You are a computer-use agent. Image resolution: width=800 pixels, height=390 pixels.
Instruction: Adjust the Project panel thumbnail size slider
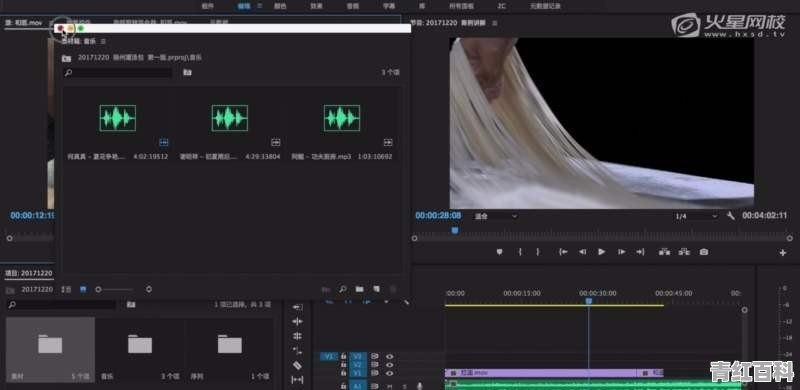pyautogui.click(x=114, y=289)
